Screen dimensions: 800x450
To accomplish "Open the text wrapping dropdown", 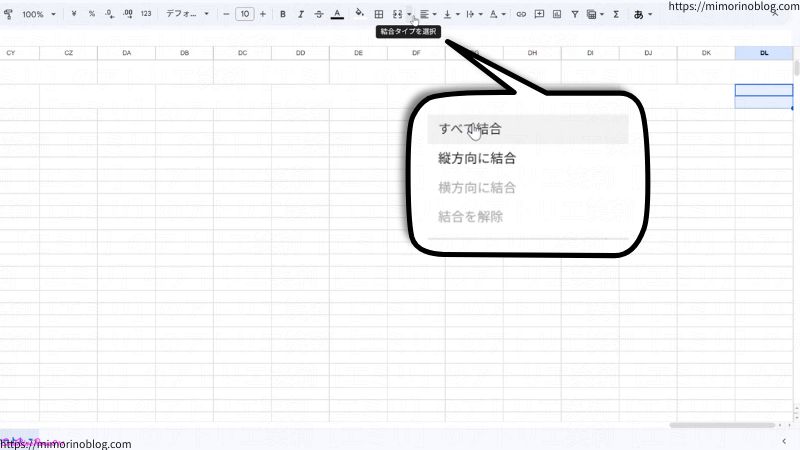I will click(x=474, y=14).
